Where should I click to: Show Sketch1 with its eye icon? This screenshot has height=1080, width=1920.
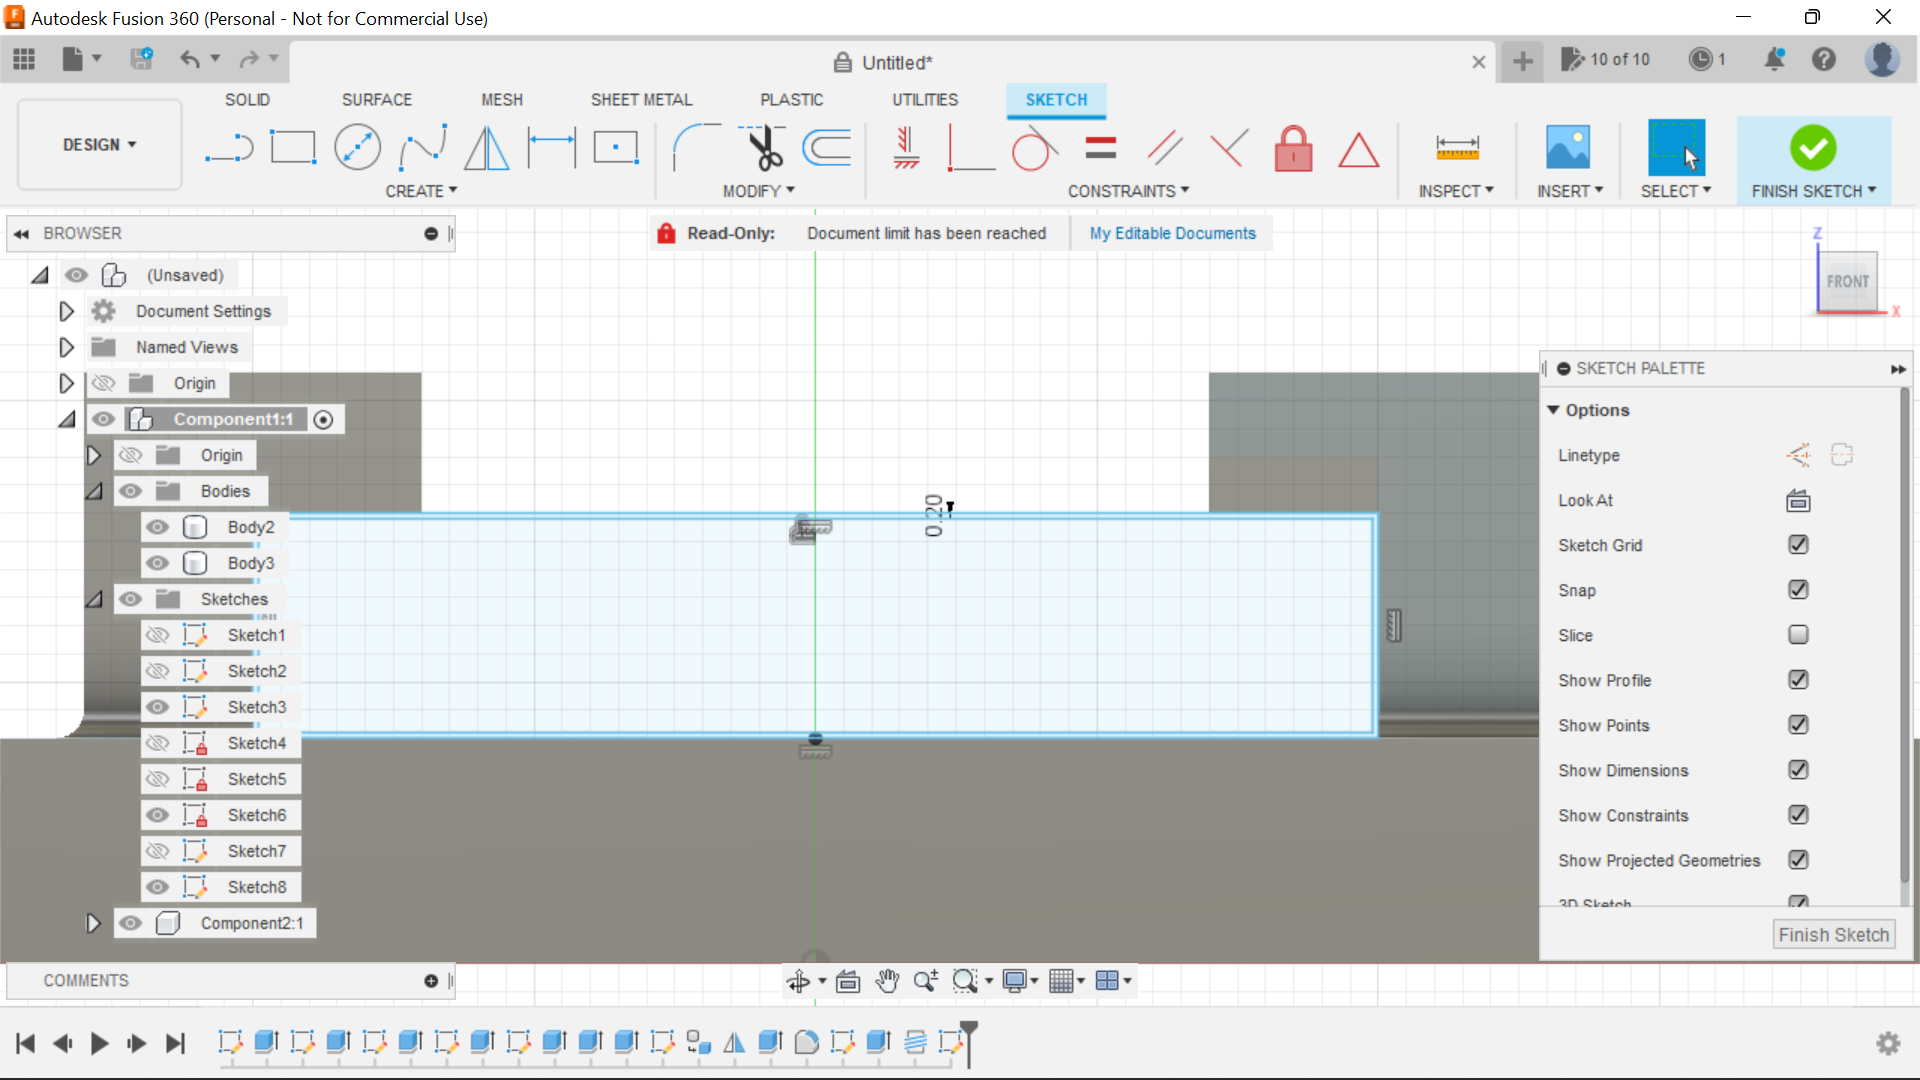(157, 635)
